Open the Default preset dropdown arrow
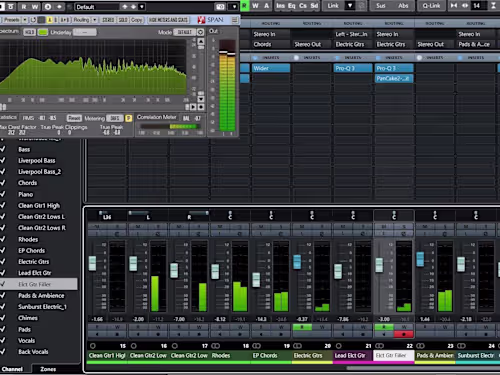Image resolution: width=500 pixels, height=375 pixels. tap(142, 7)
